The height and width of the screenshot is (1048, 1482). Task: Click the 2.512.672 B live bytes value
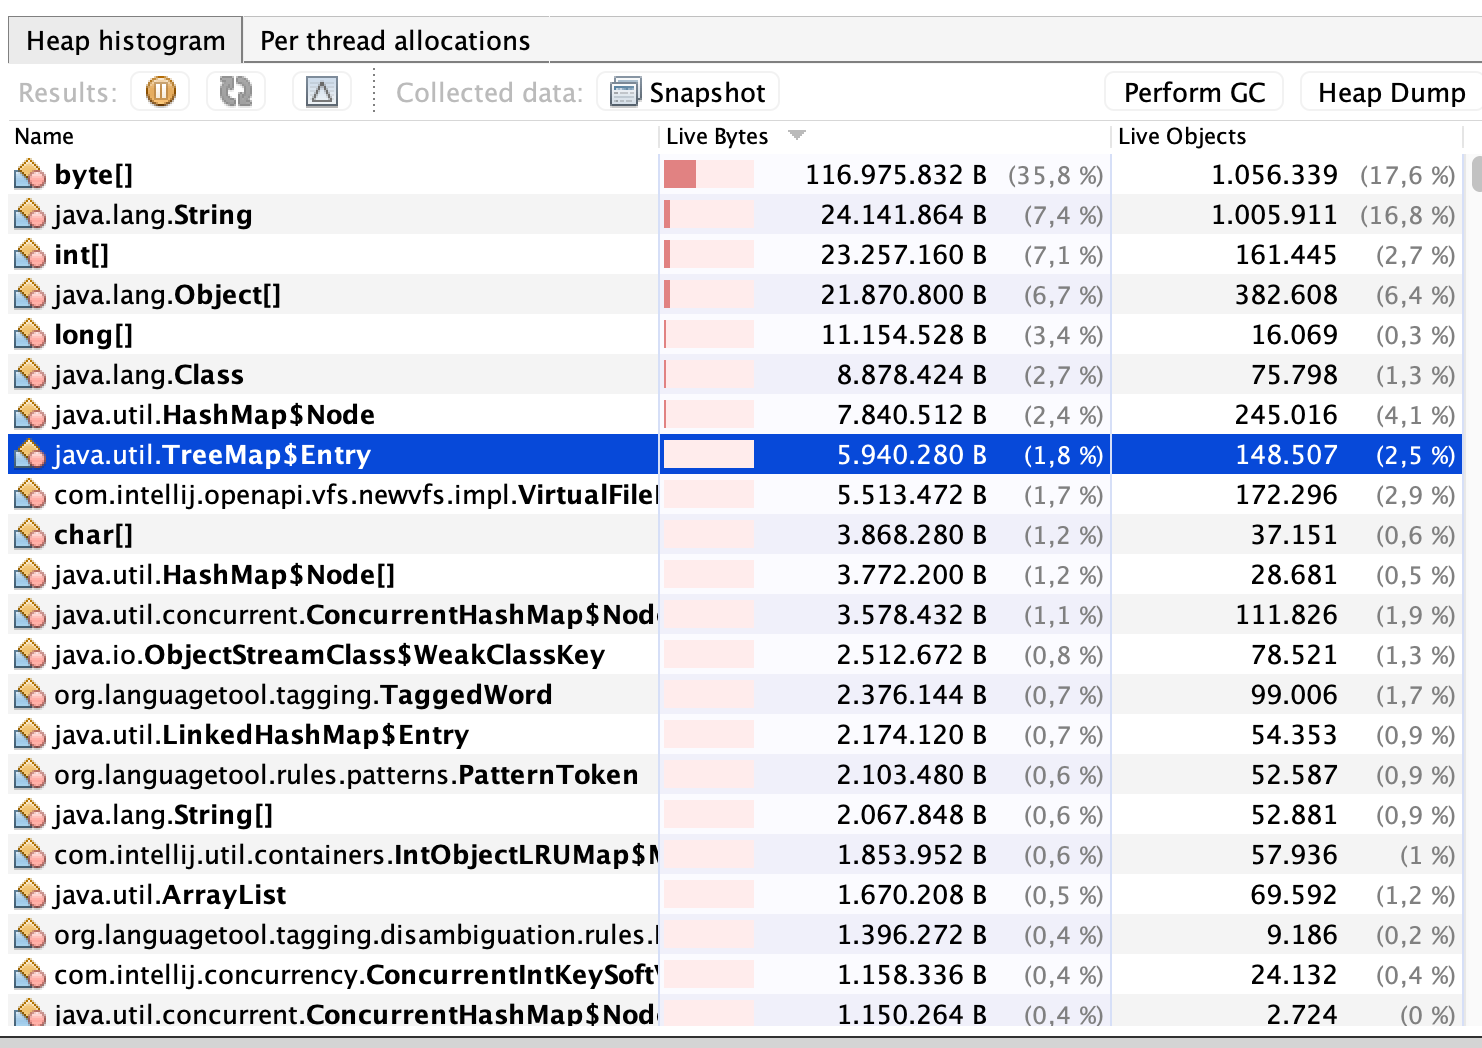pos(912,655)
